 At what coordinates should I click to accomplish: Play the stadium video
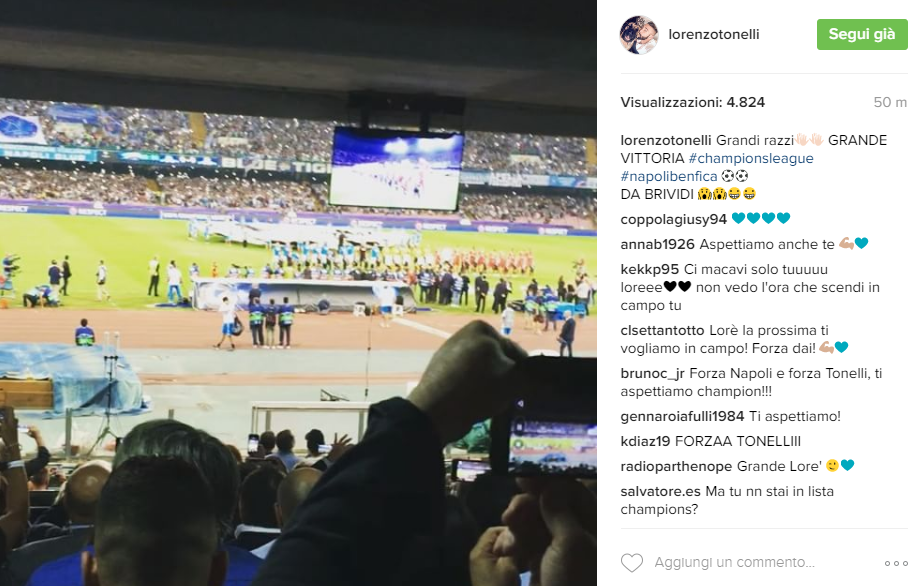point(298,293)
